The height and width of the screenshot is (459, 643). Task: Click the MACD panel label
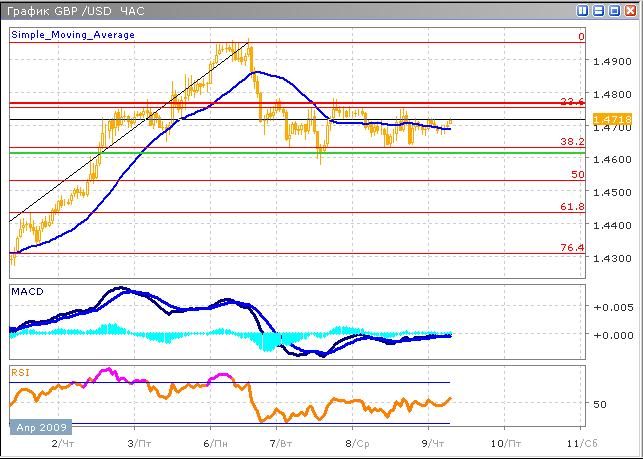pyautogui.click(x=26, y=291)
